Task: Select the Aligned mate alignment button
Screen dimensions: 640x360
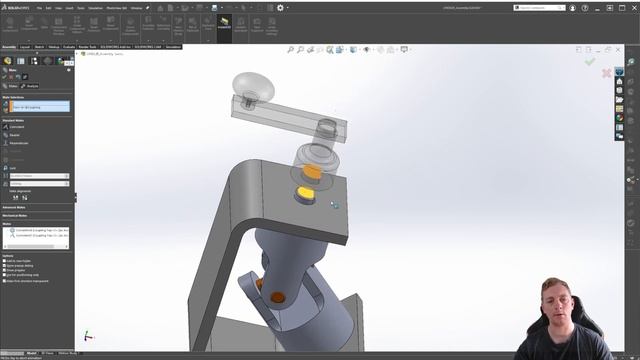Action: (16, 198)
